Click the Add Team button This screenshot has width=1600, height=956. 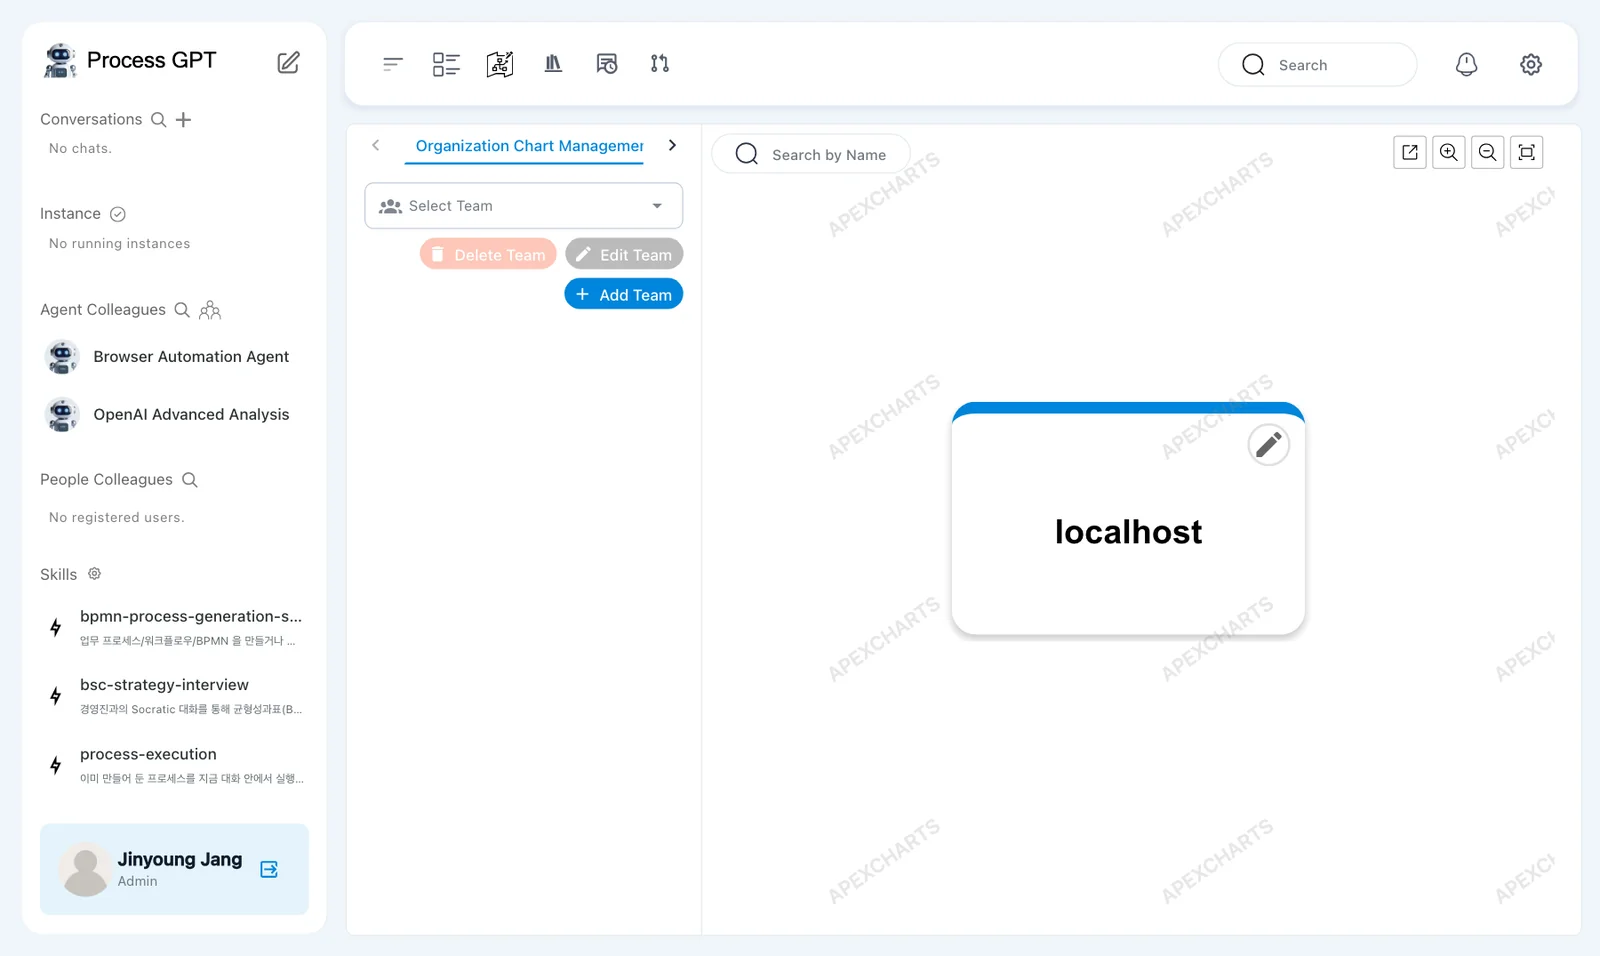pos(624,294)
